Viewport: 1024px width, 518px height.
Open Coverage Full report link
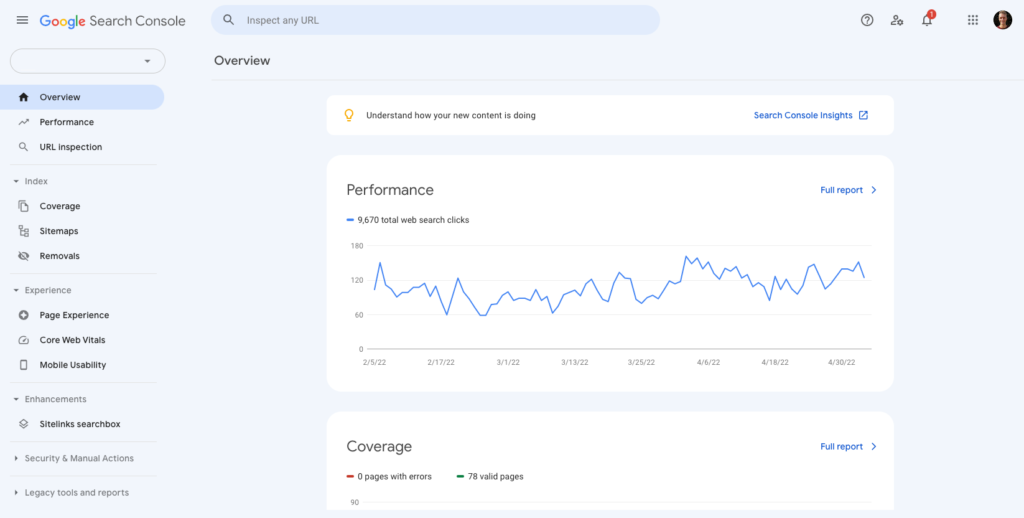[841, 447]
